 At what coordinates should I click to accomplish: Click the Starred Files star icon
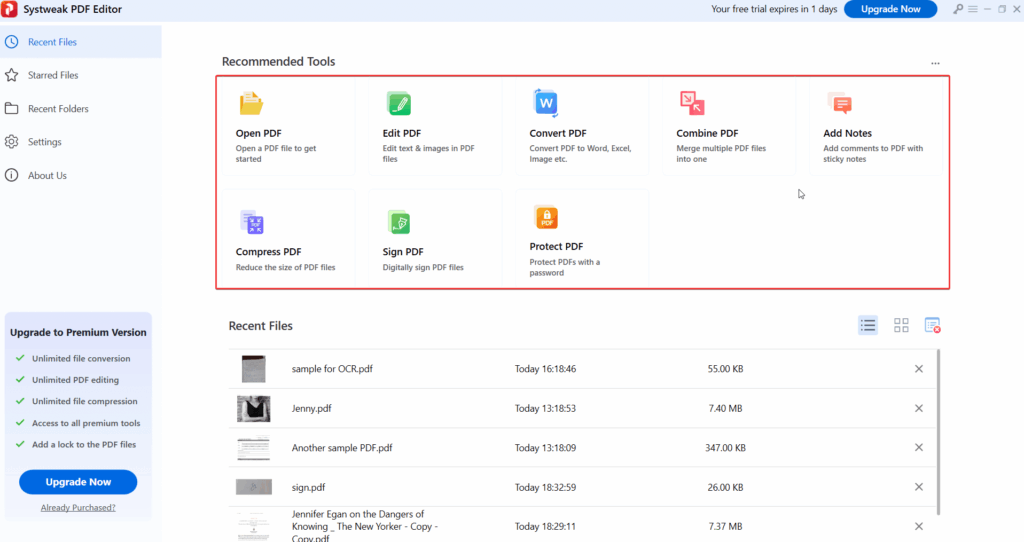12,75
